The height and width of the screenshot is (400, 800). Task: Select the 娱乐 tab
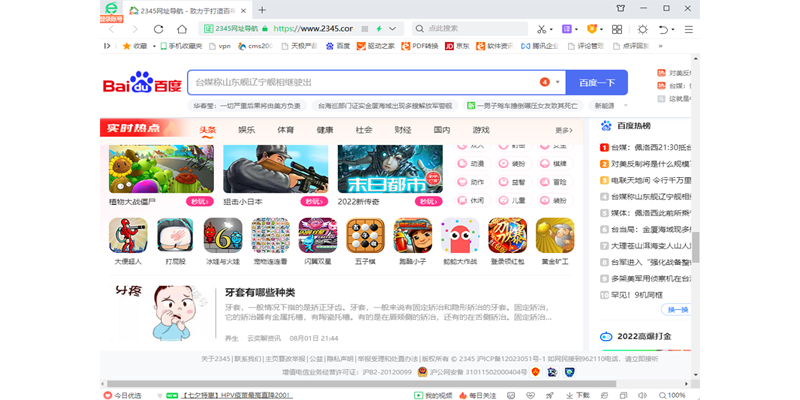coord(246,130)
